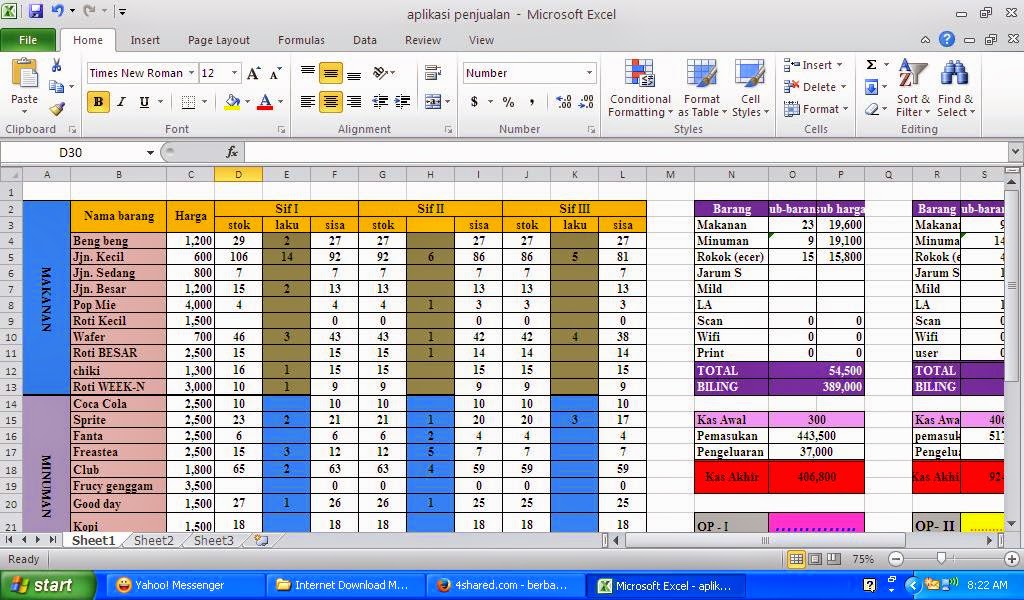Open Conditional Formatting menu
The image size is (1024, 600).
click(x=640, y=88)
